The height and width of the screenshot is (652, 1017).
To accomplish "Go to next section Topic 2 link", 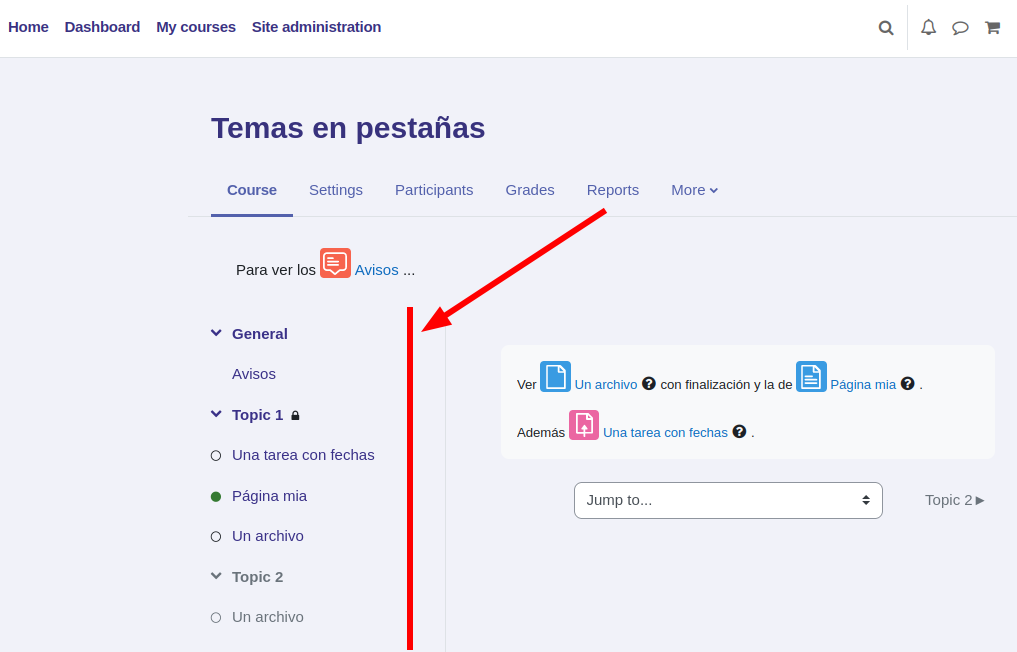I will 955,500.
